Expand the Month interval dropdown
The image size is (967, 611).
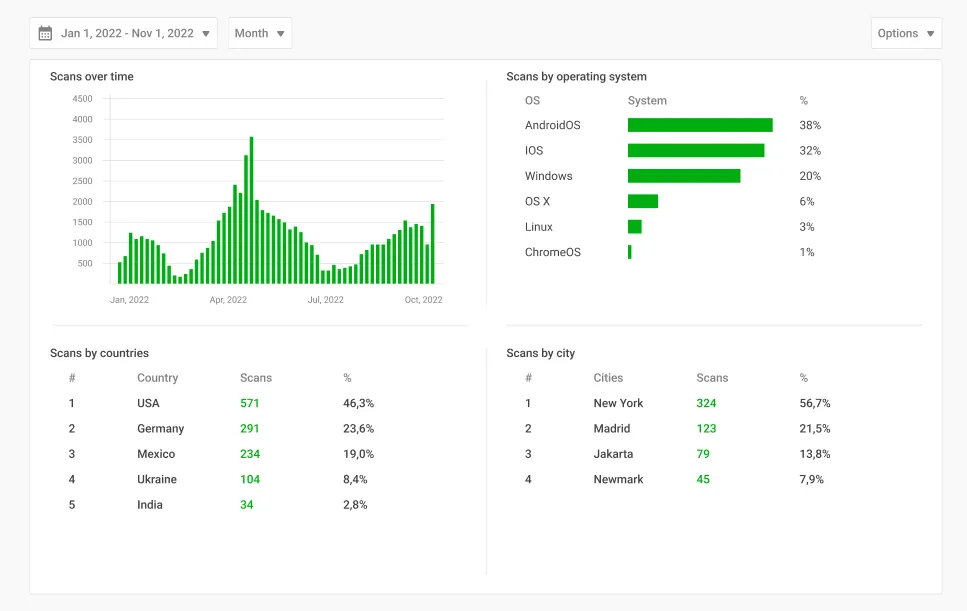click(x=260, y=33)
